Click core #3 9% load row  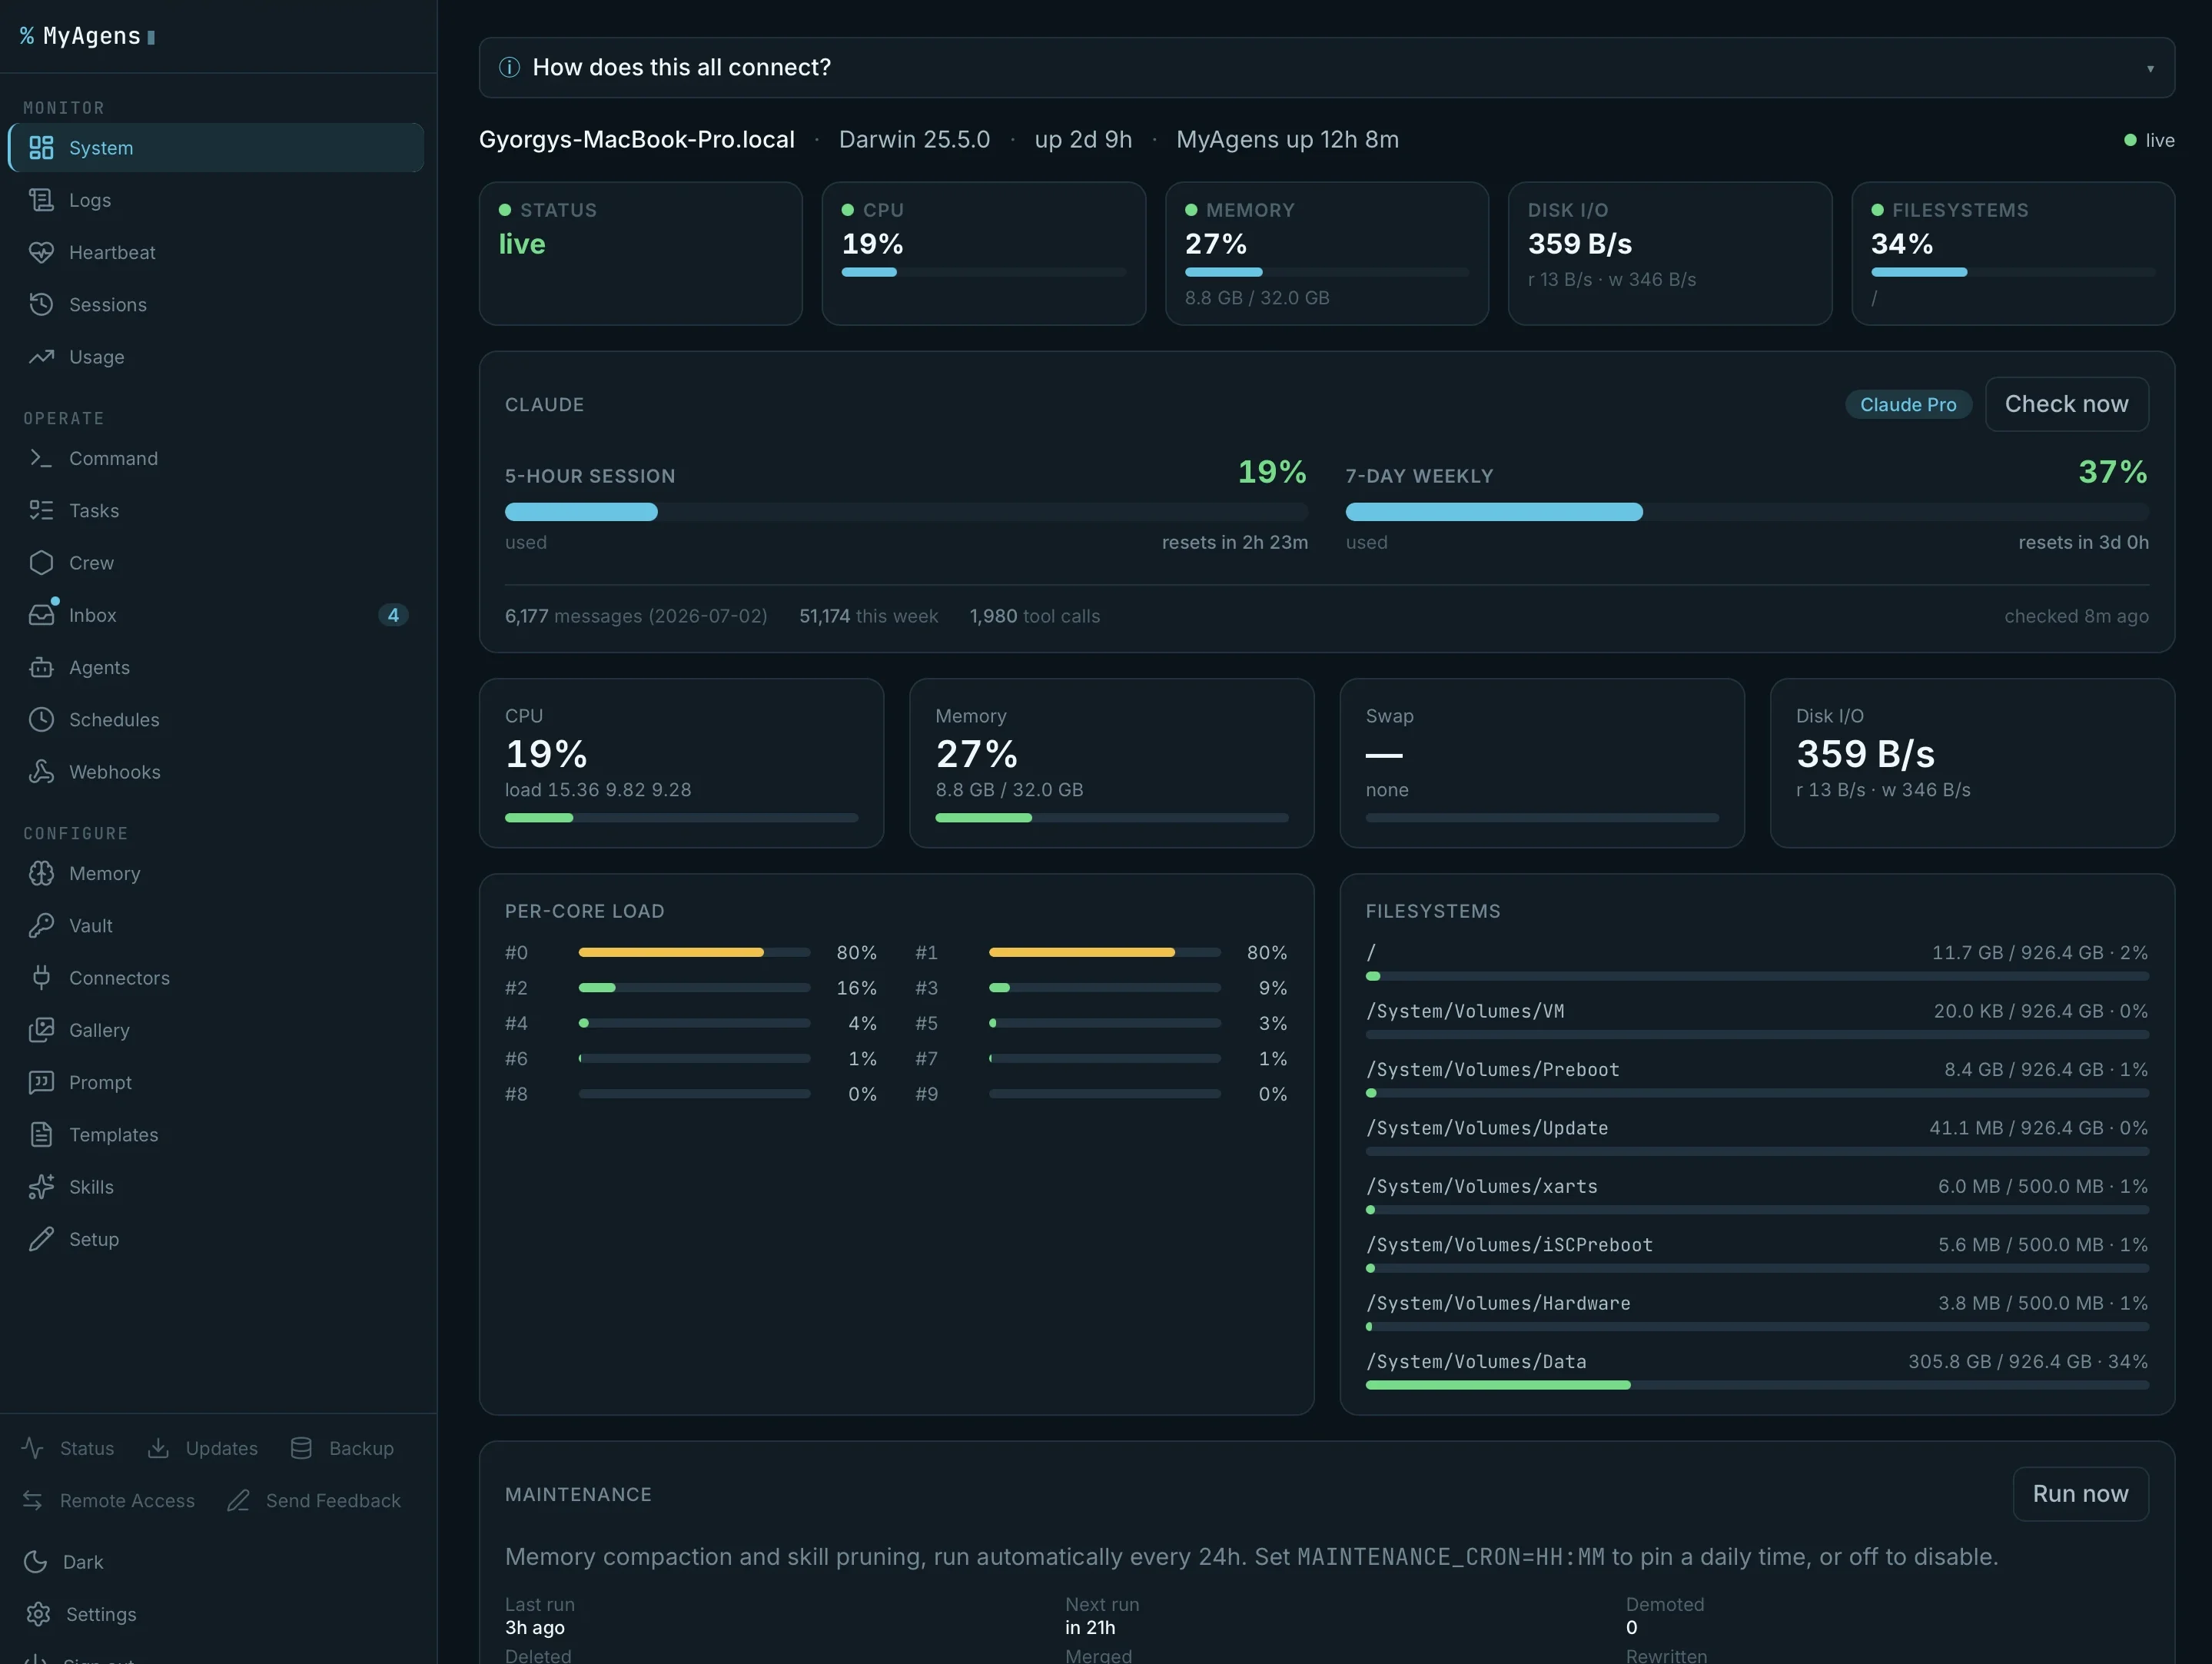pos(1101,988)
